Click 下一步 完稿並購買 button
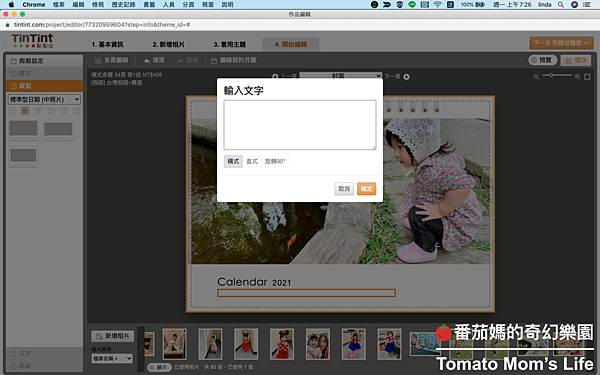This screenshot has height=375, width=600. (561, 43)
